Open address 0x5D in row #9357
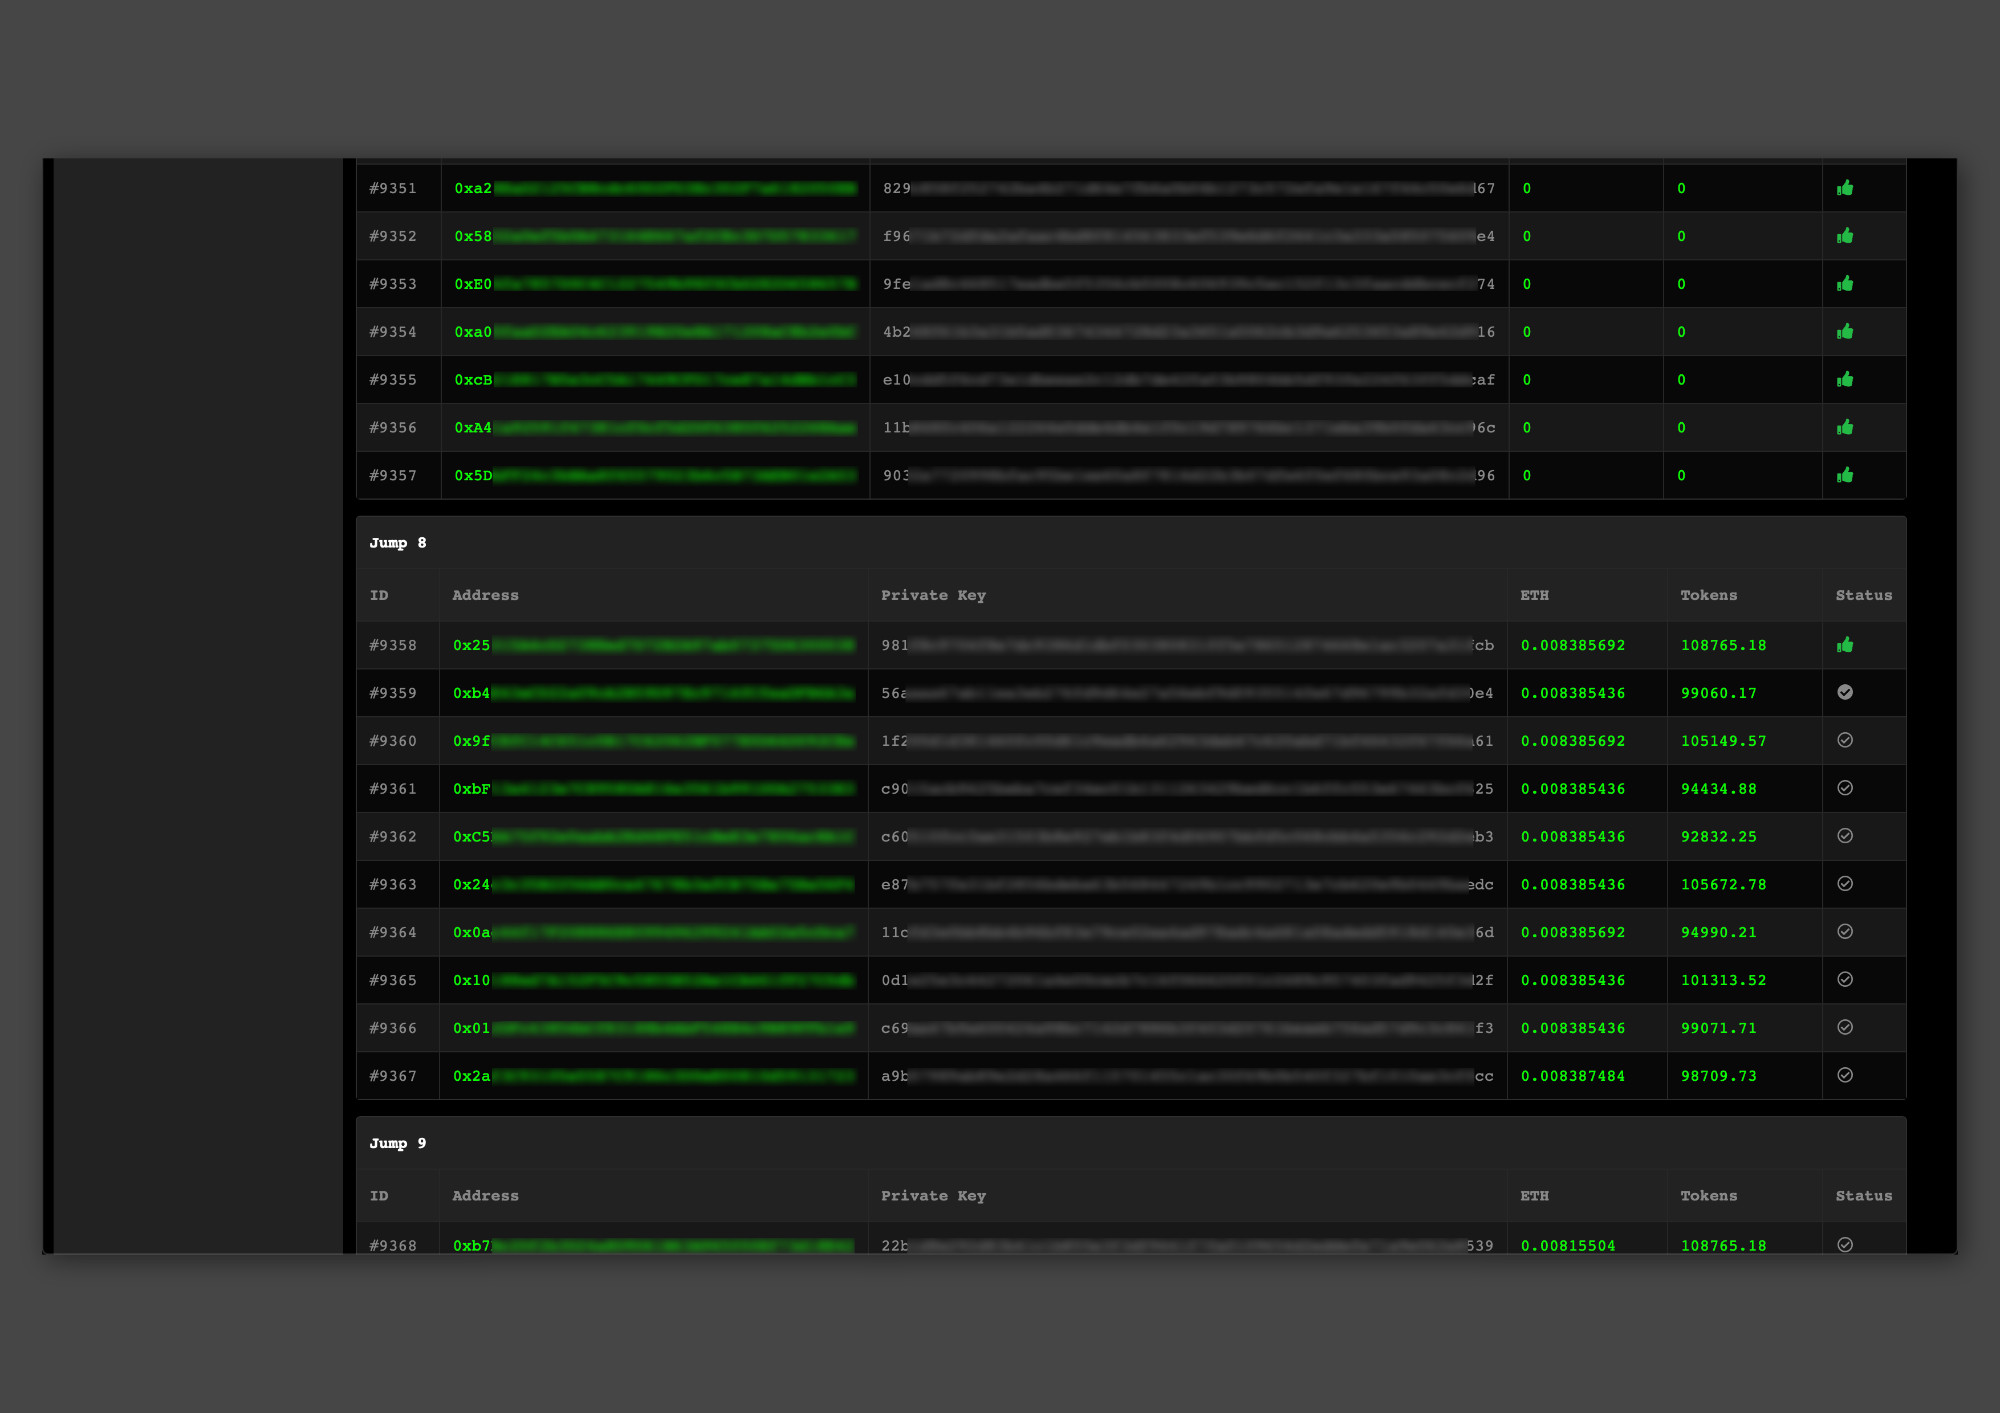Image resolution: width=2000 pixels, height=1413 pixels. tap(655, 476)
